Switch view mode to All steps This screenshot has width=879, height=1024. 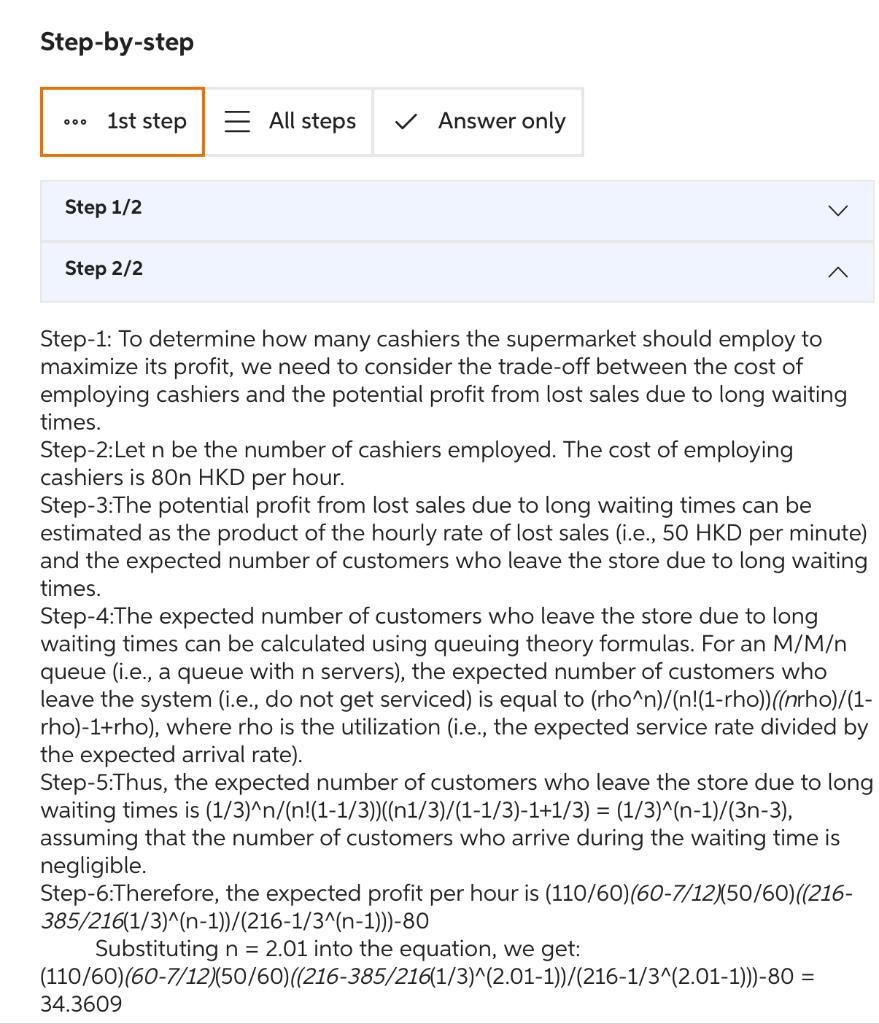point(289,121)
